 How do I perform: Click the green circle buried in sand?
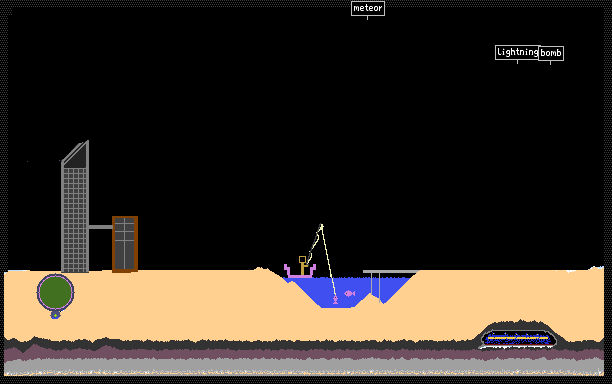click(x=55, y=292)
